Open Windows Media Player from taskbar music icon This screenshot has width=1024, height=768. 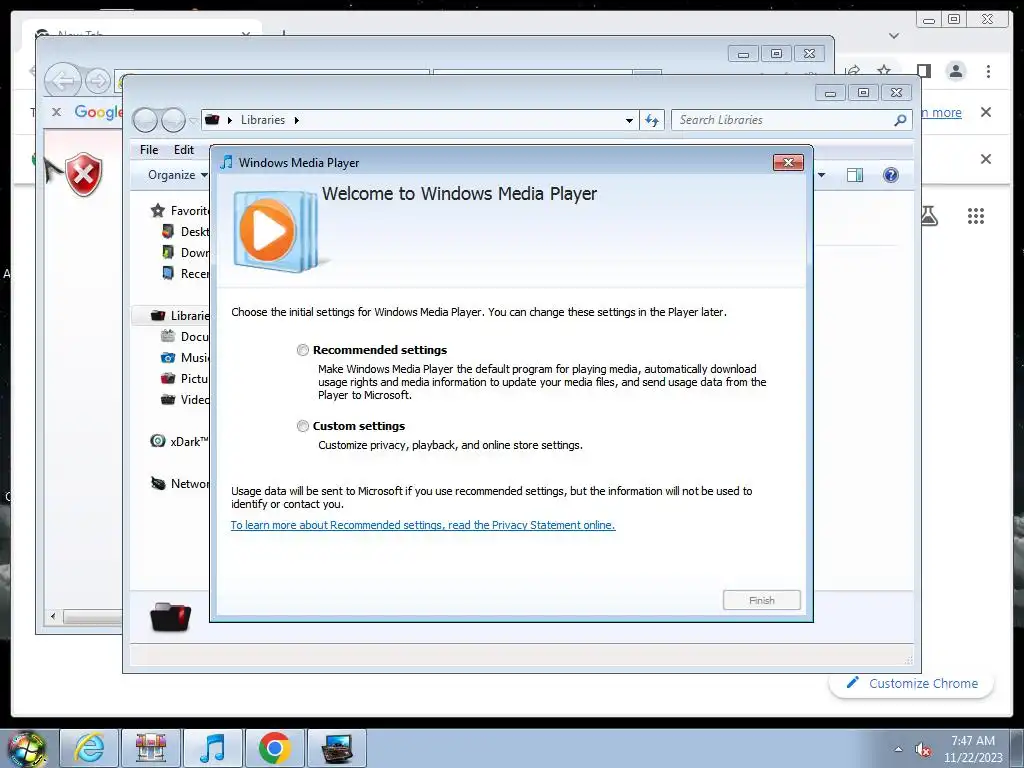pyautogui.click(x=213, y=748)
